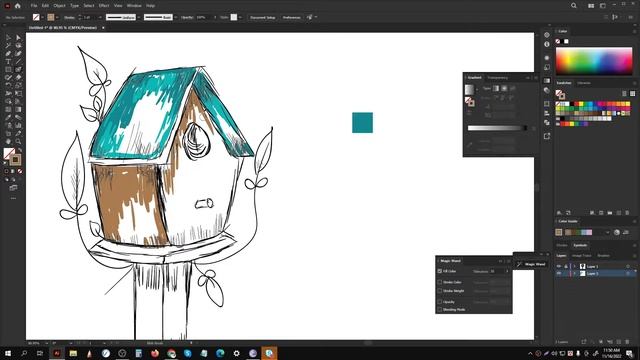The height and width of the screenshot is (360, 640).
Task: Show swatches in list view
Action: [x=624, y=93]
